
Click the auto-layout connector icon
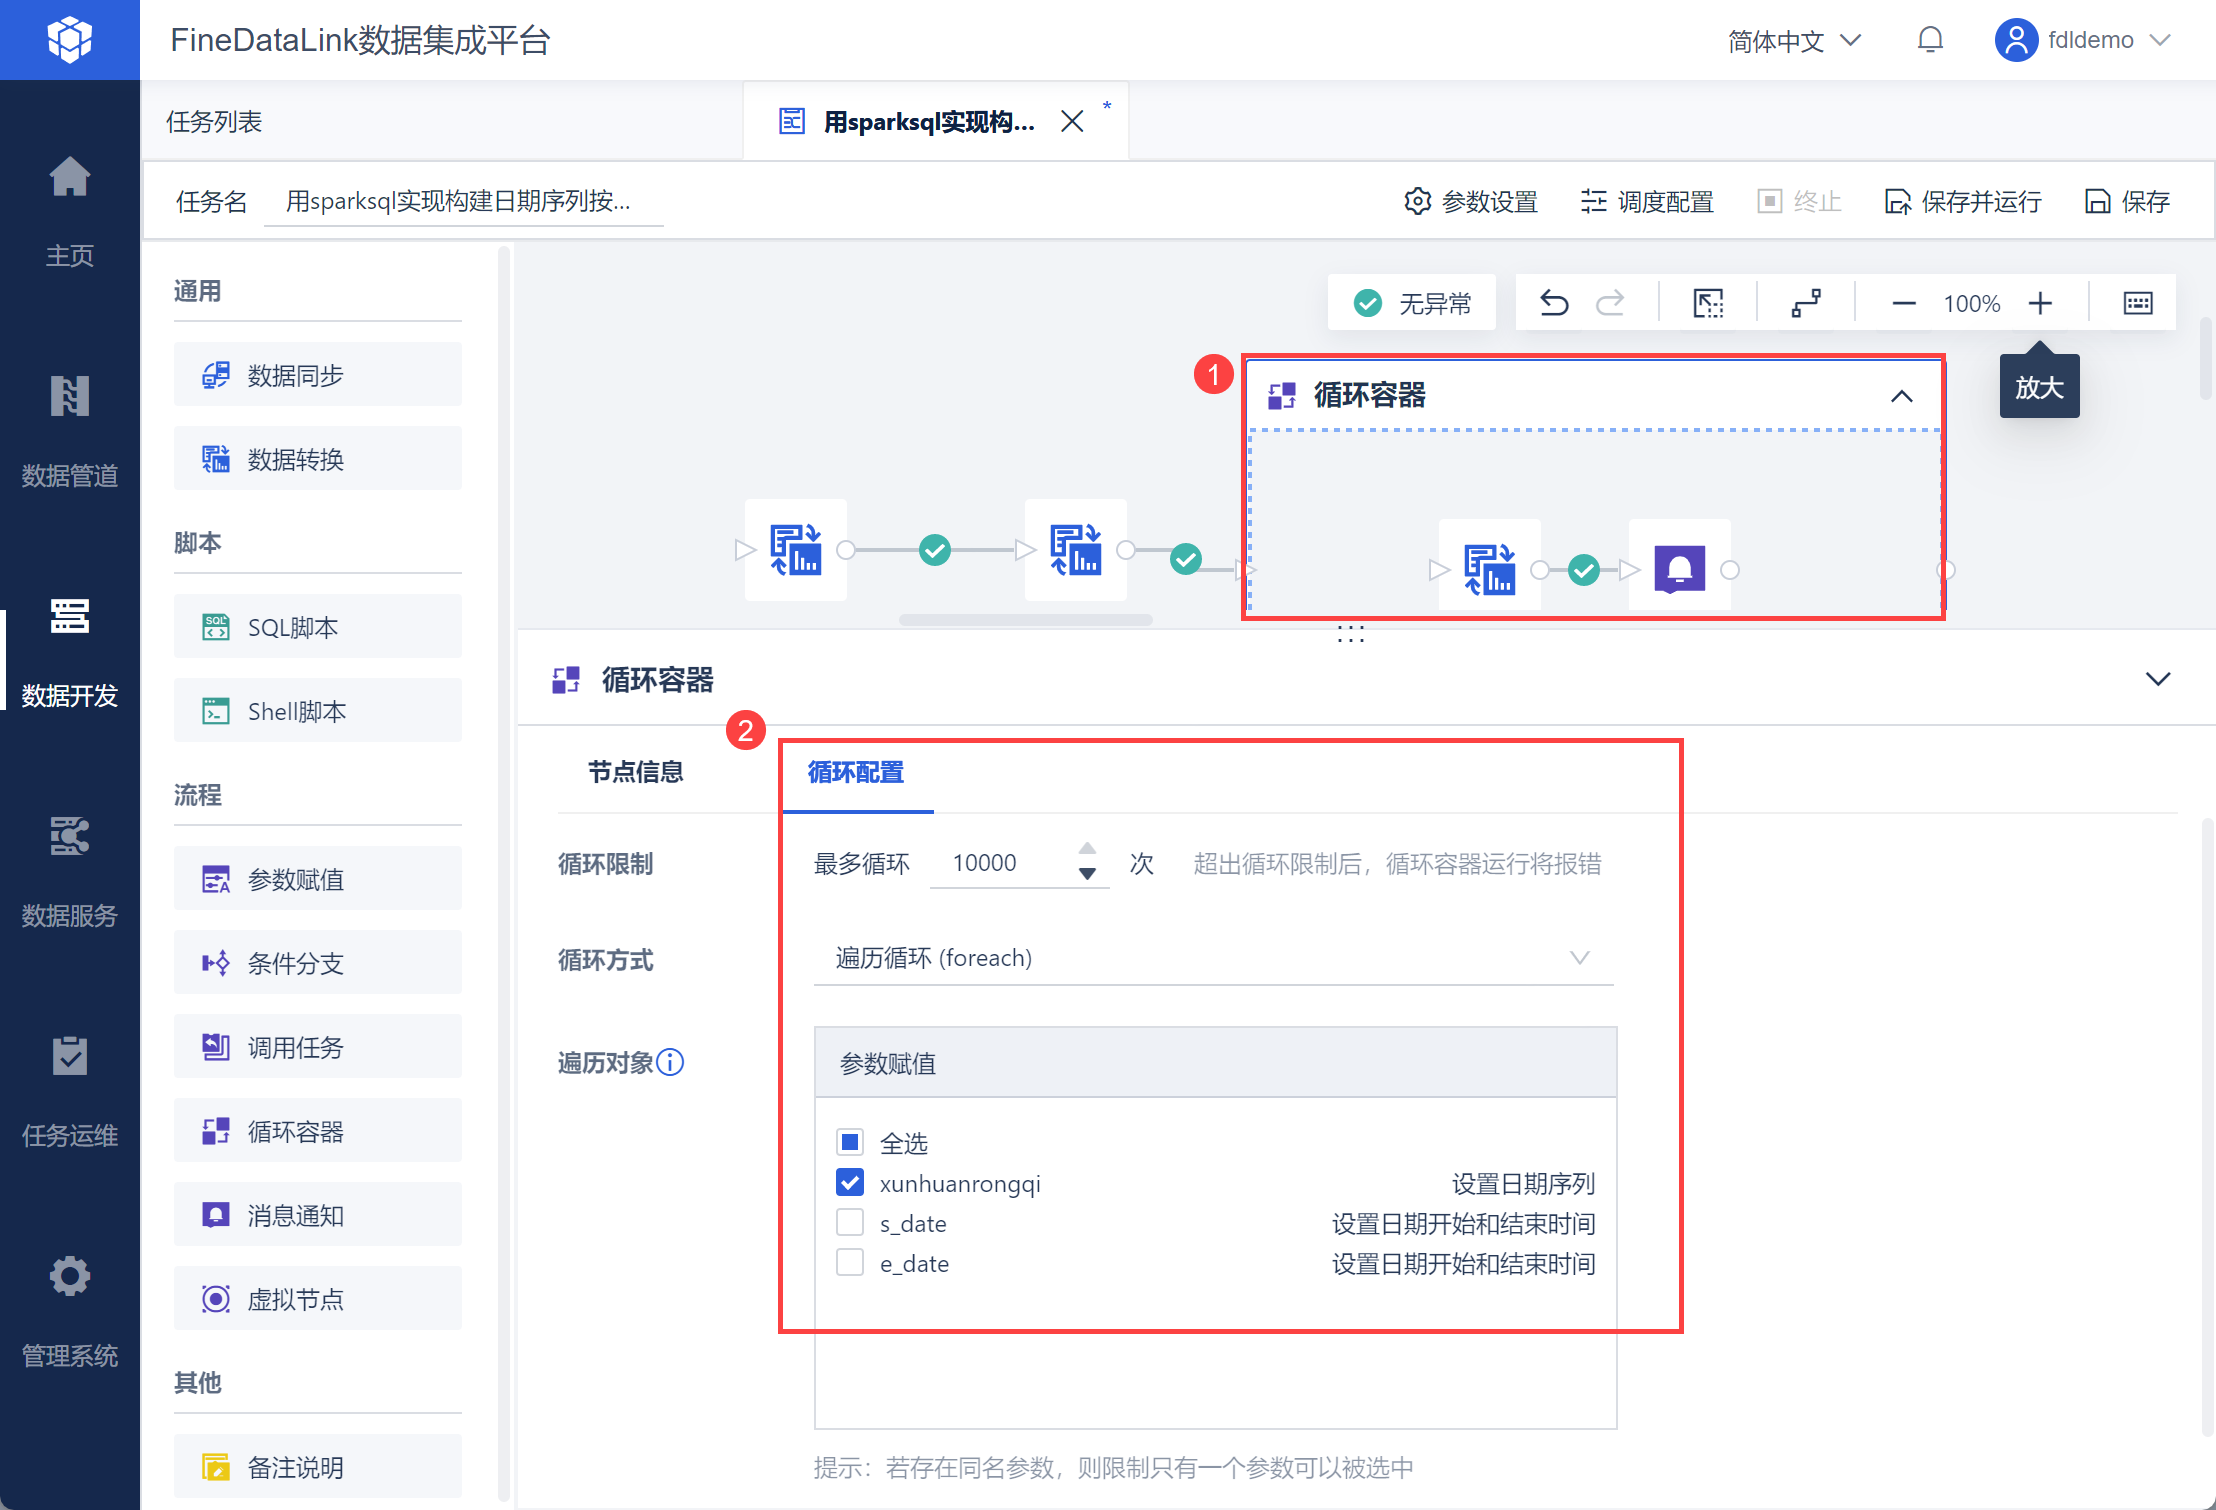click(x=1806, y=303)
